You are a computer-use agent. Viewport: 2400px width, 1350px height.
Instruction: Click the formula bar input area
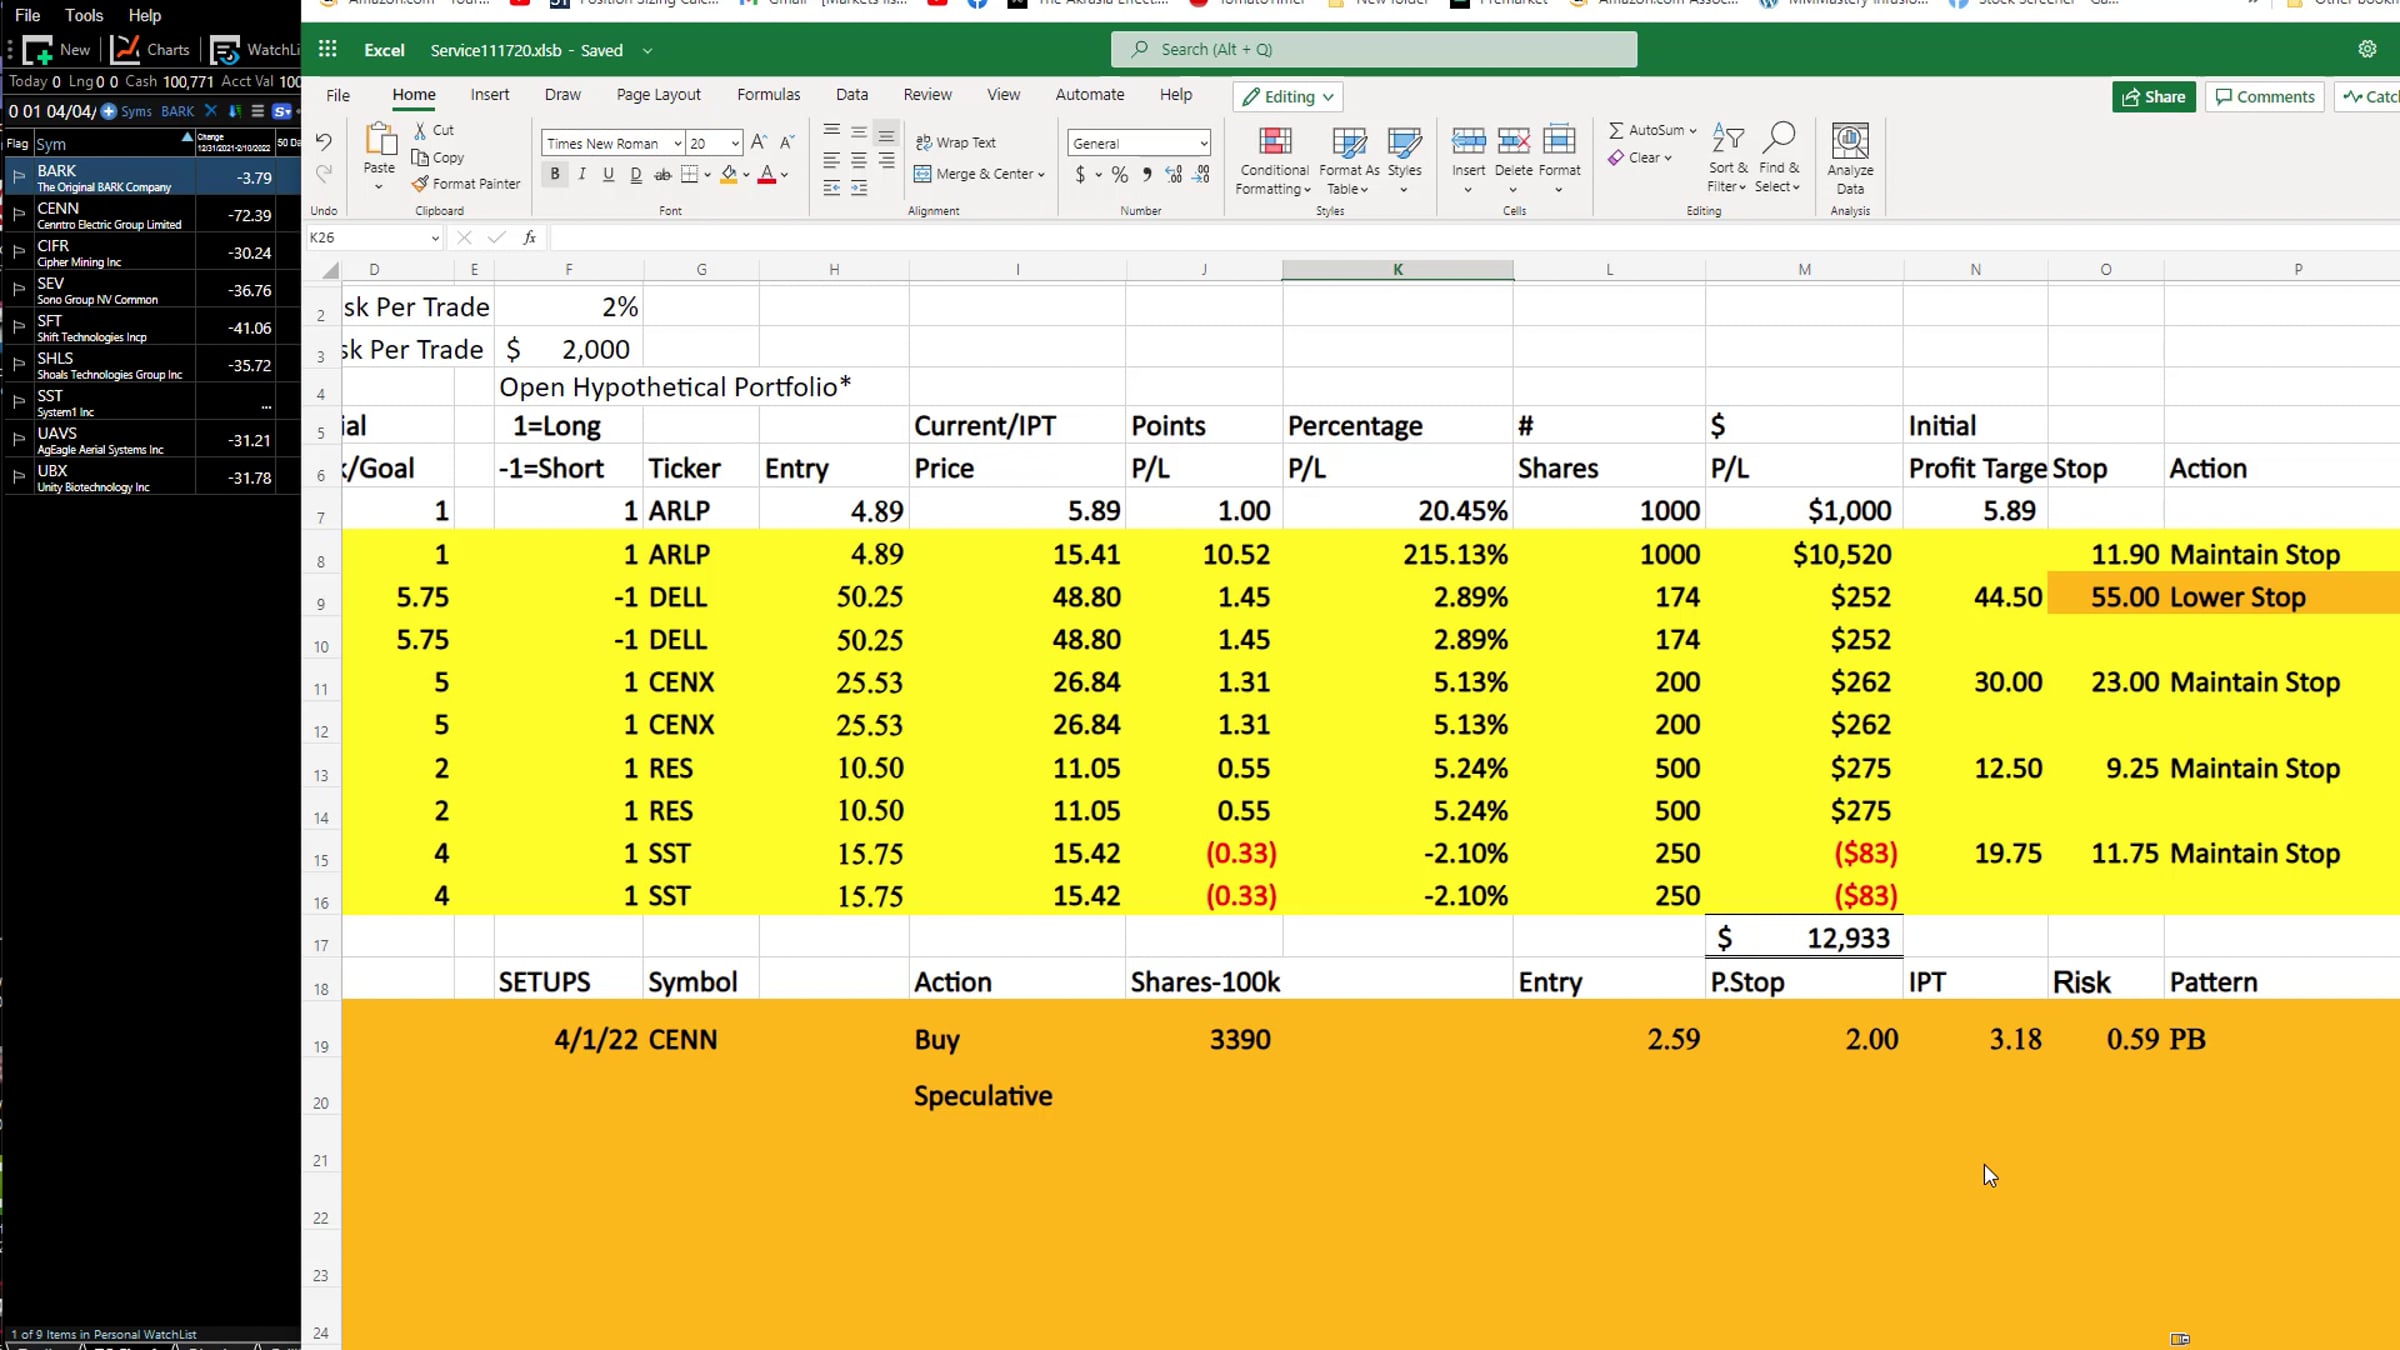click(1474, 238)
